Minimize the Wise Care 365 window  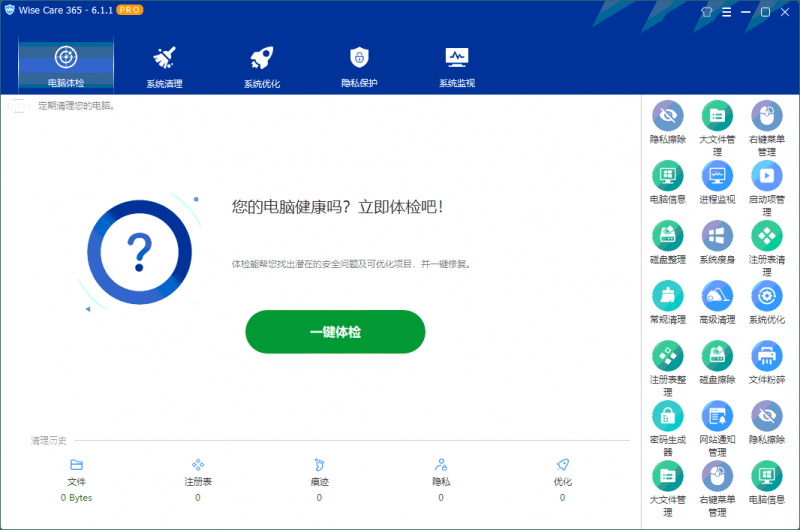[746, 12]
